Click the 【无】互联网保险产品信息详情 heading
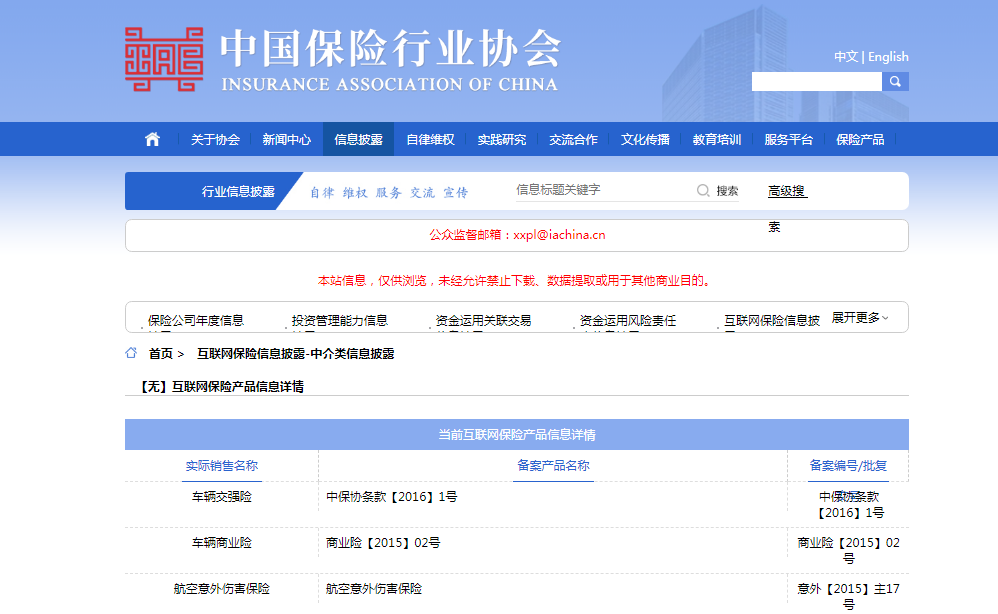 [221, 387]
